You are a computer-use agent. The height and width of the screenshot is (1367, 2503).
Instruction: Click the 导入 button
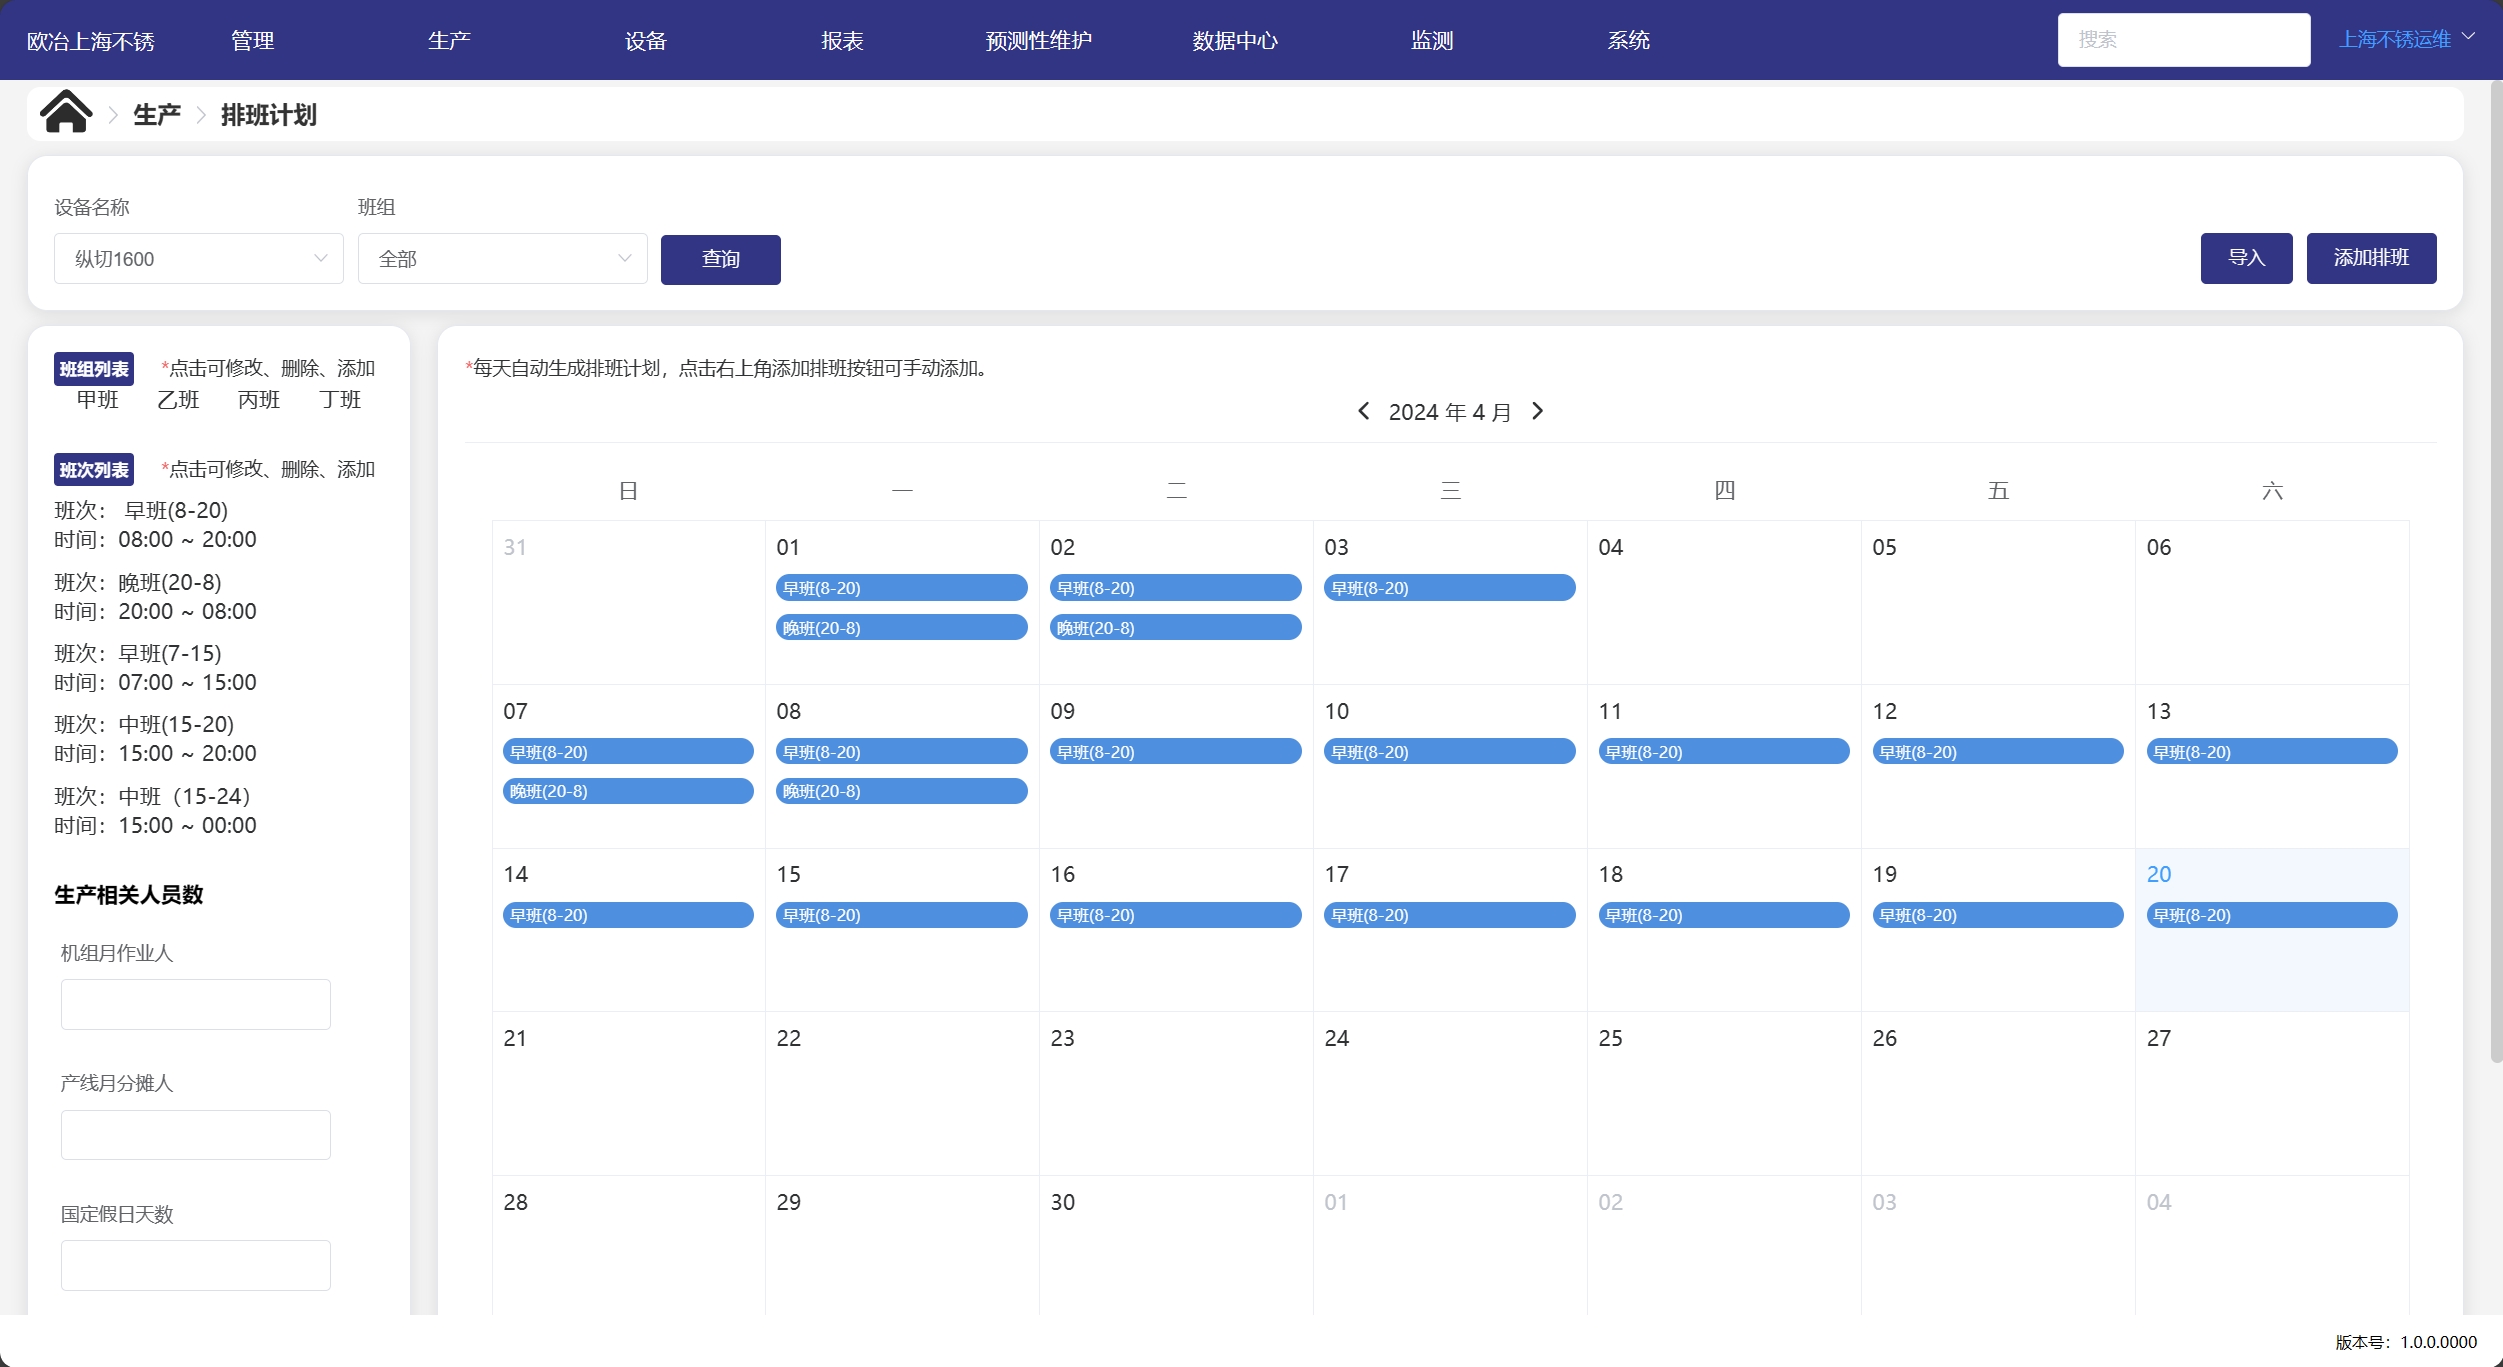2246,258
